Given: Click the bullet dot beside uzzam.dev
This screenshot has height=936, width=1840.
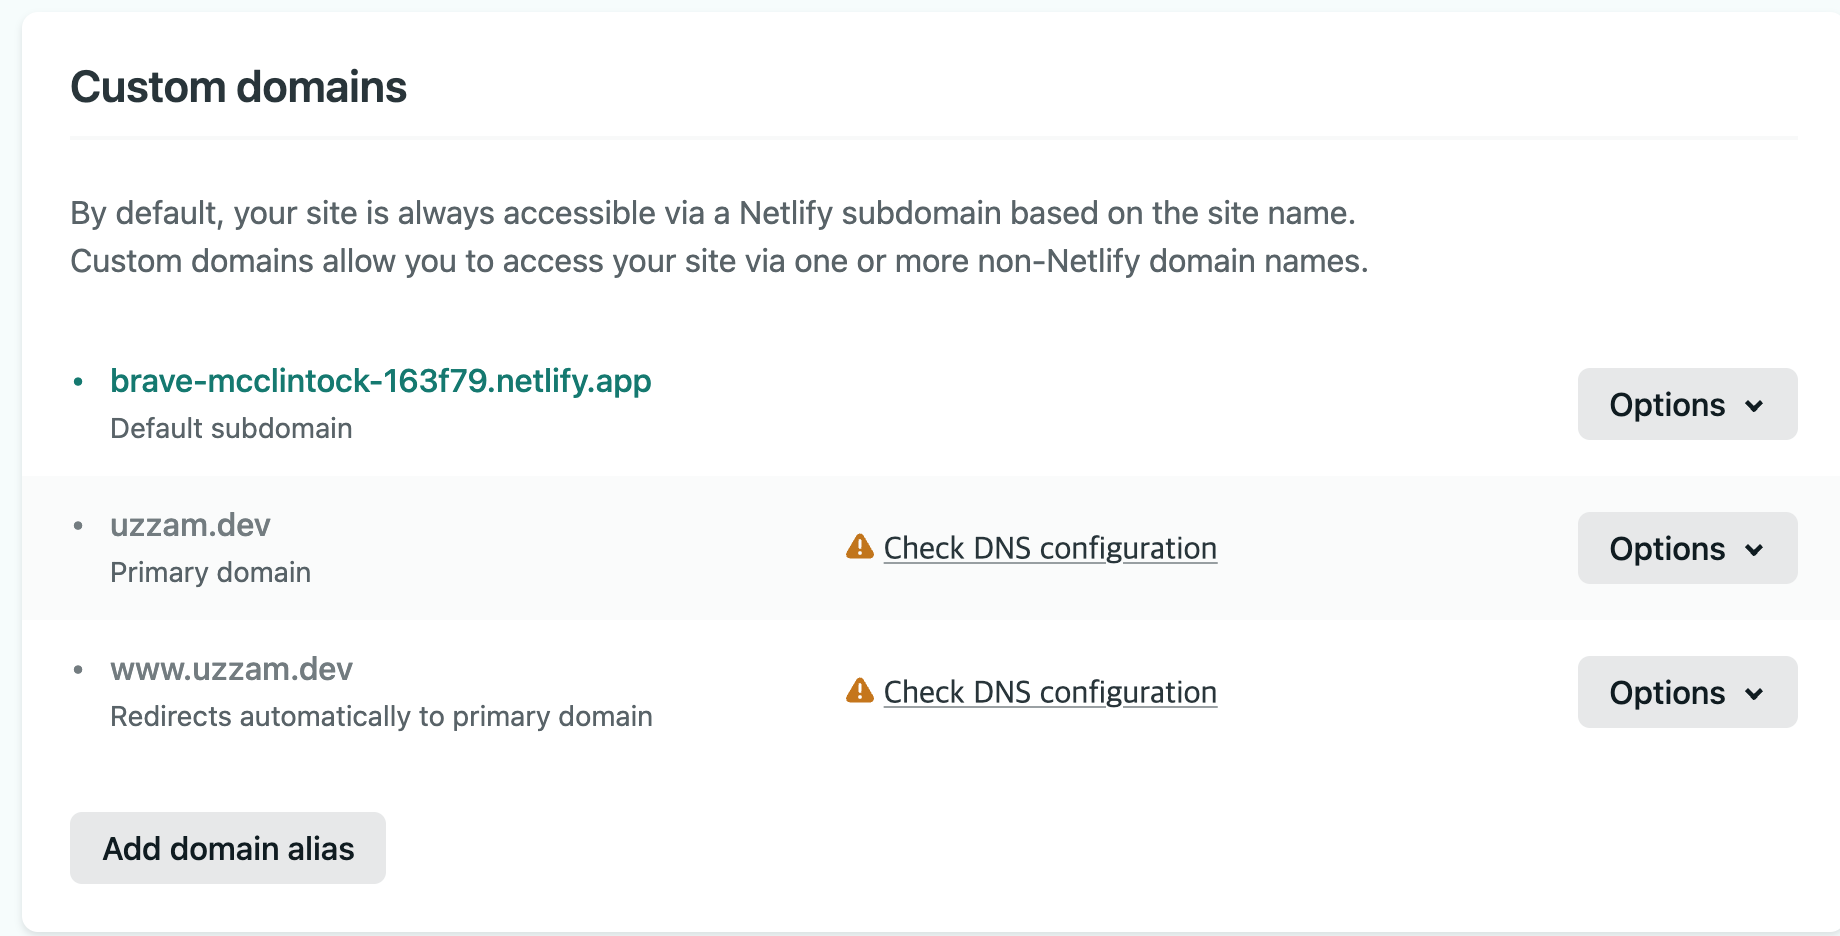Looking at the screenshot, I should pos(78,526).
